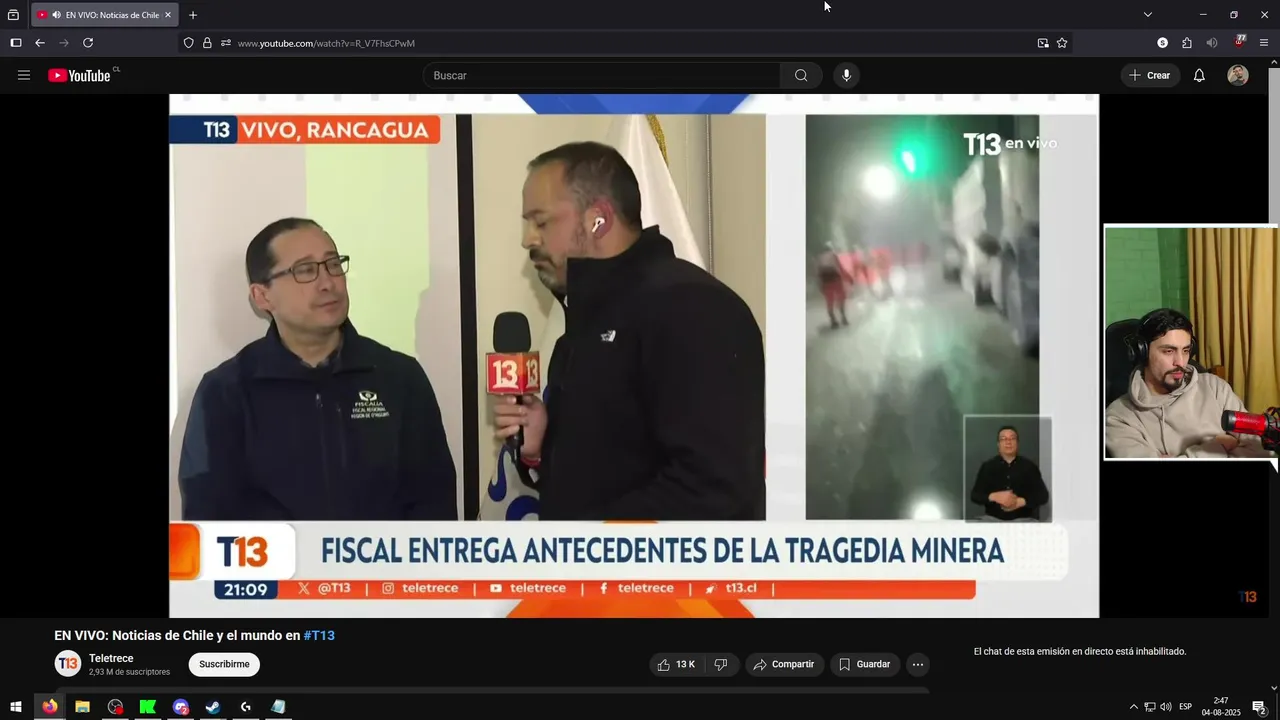Close the EN VIVO browser tab
This screenshot has height=720, width=1280.
(x=168, y=15)
